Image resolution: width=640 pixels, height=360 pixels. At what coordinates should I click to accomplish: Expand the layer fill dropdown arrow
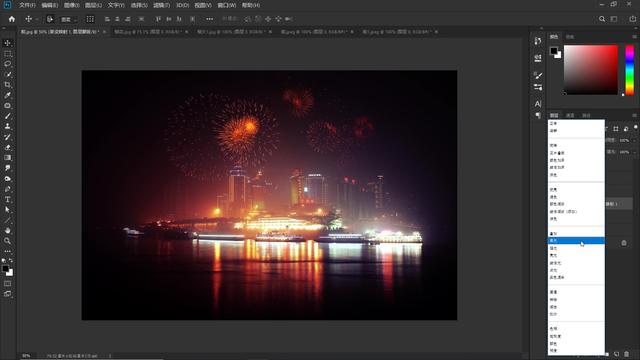[634, 152]
